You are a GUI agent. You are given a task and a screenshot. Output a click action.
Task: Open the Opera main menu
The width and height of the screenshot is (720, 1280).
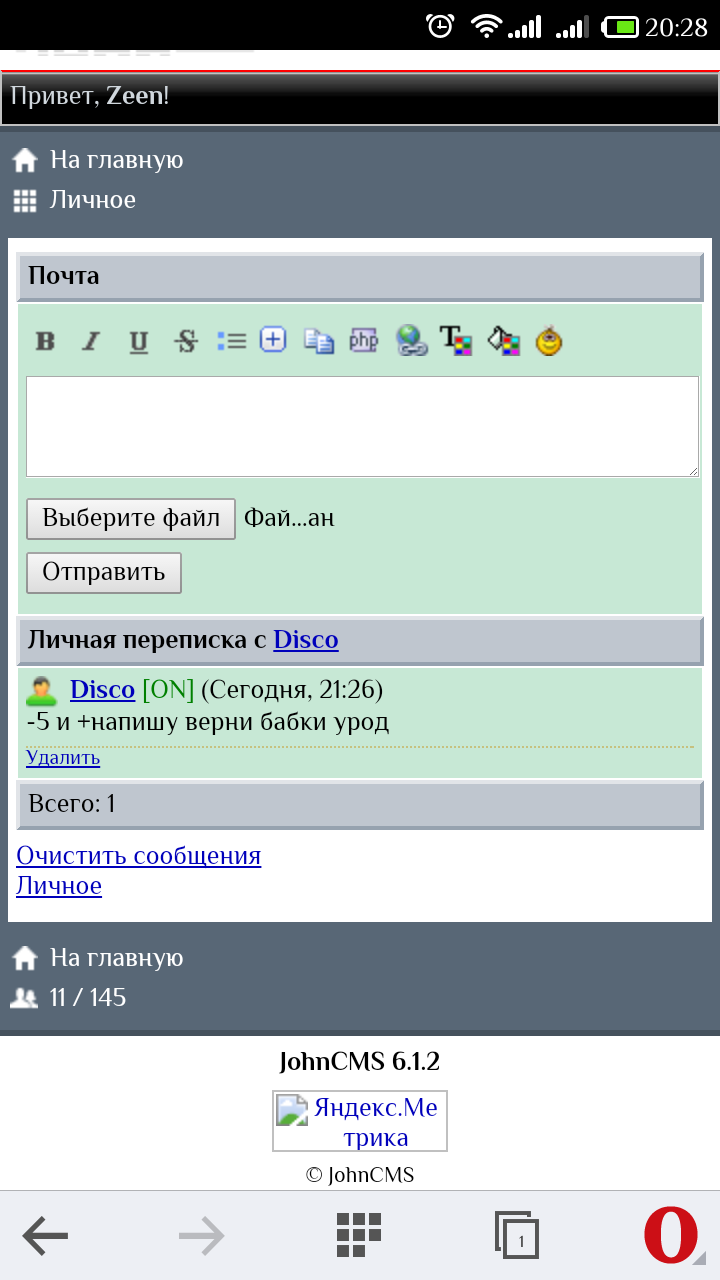672,1236
